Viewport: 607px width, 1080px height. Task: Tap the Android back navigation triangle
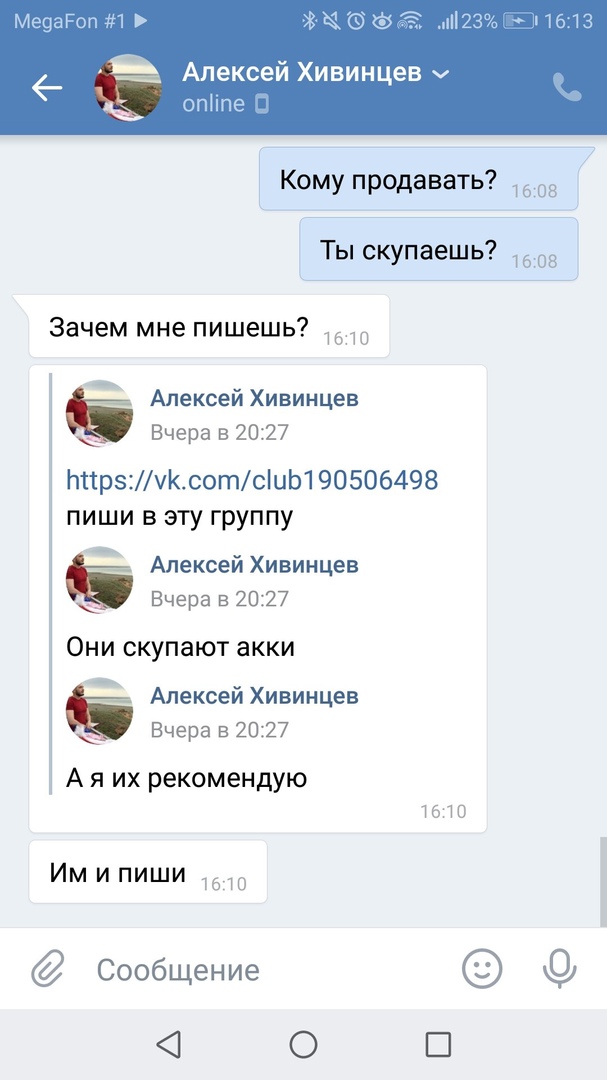tap(169, 1044)
